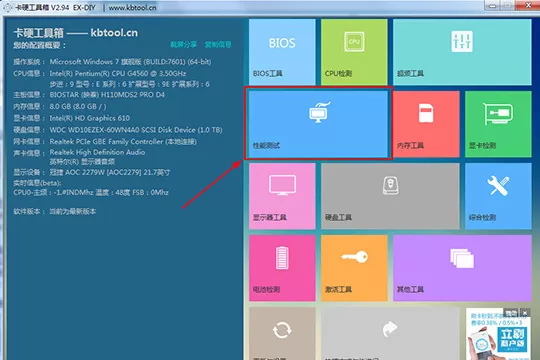Open 超频工具 overclocking sliders tile
The height and width of the screenshot is (360, 540).
click(x=462, y=52)
